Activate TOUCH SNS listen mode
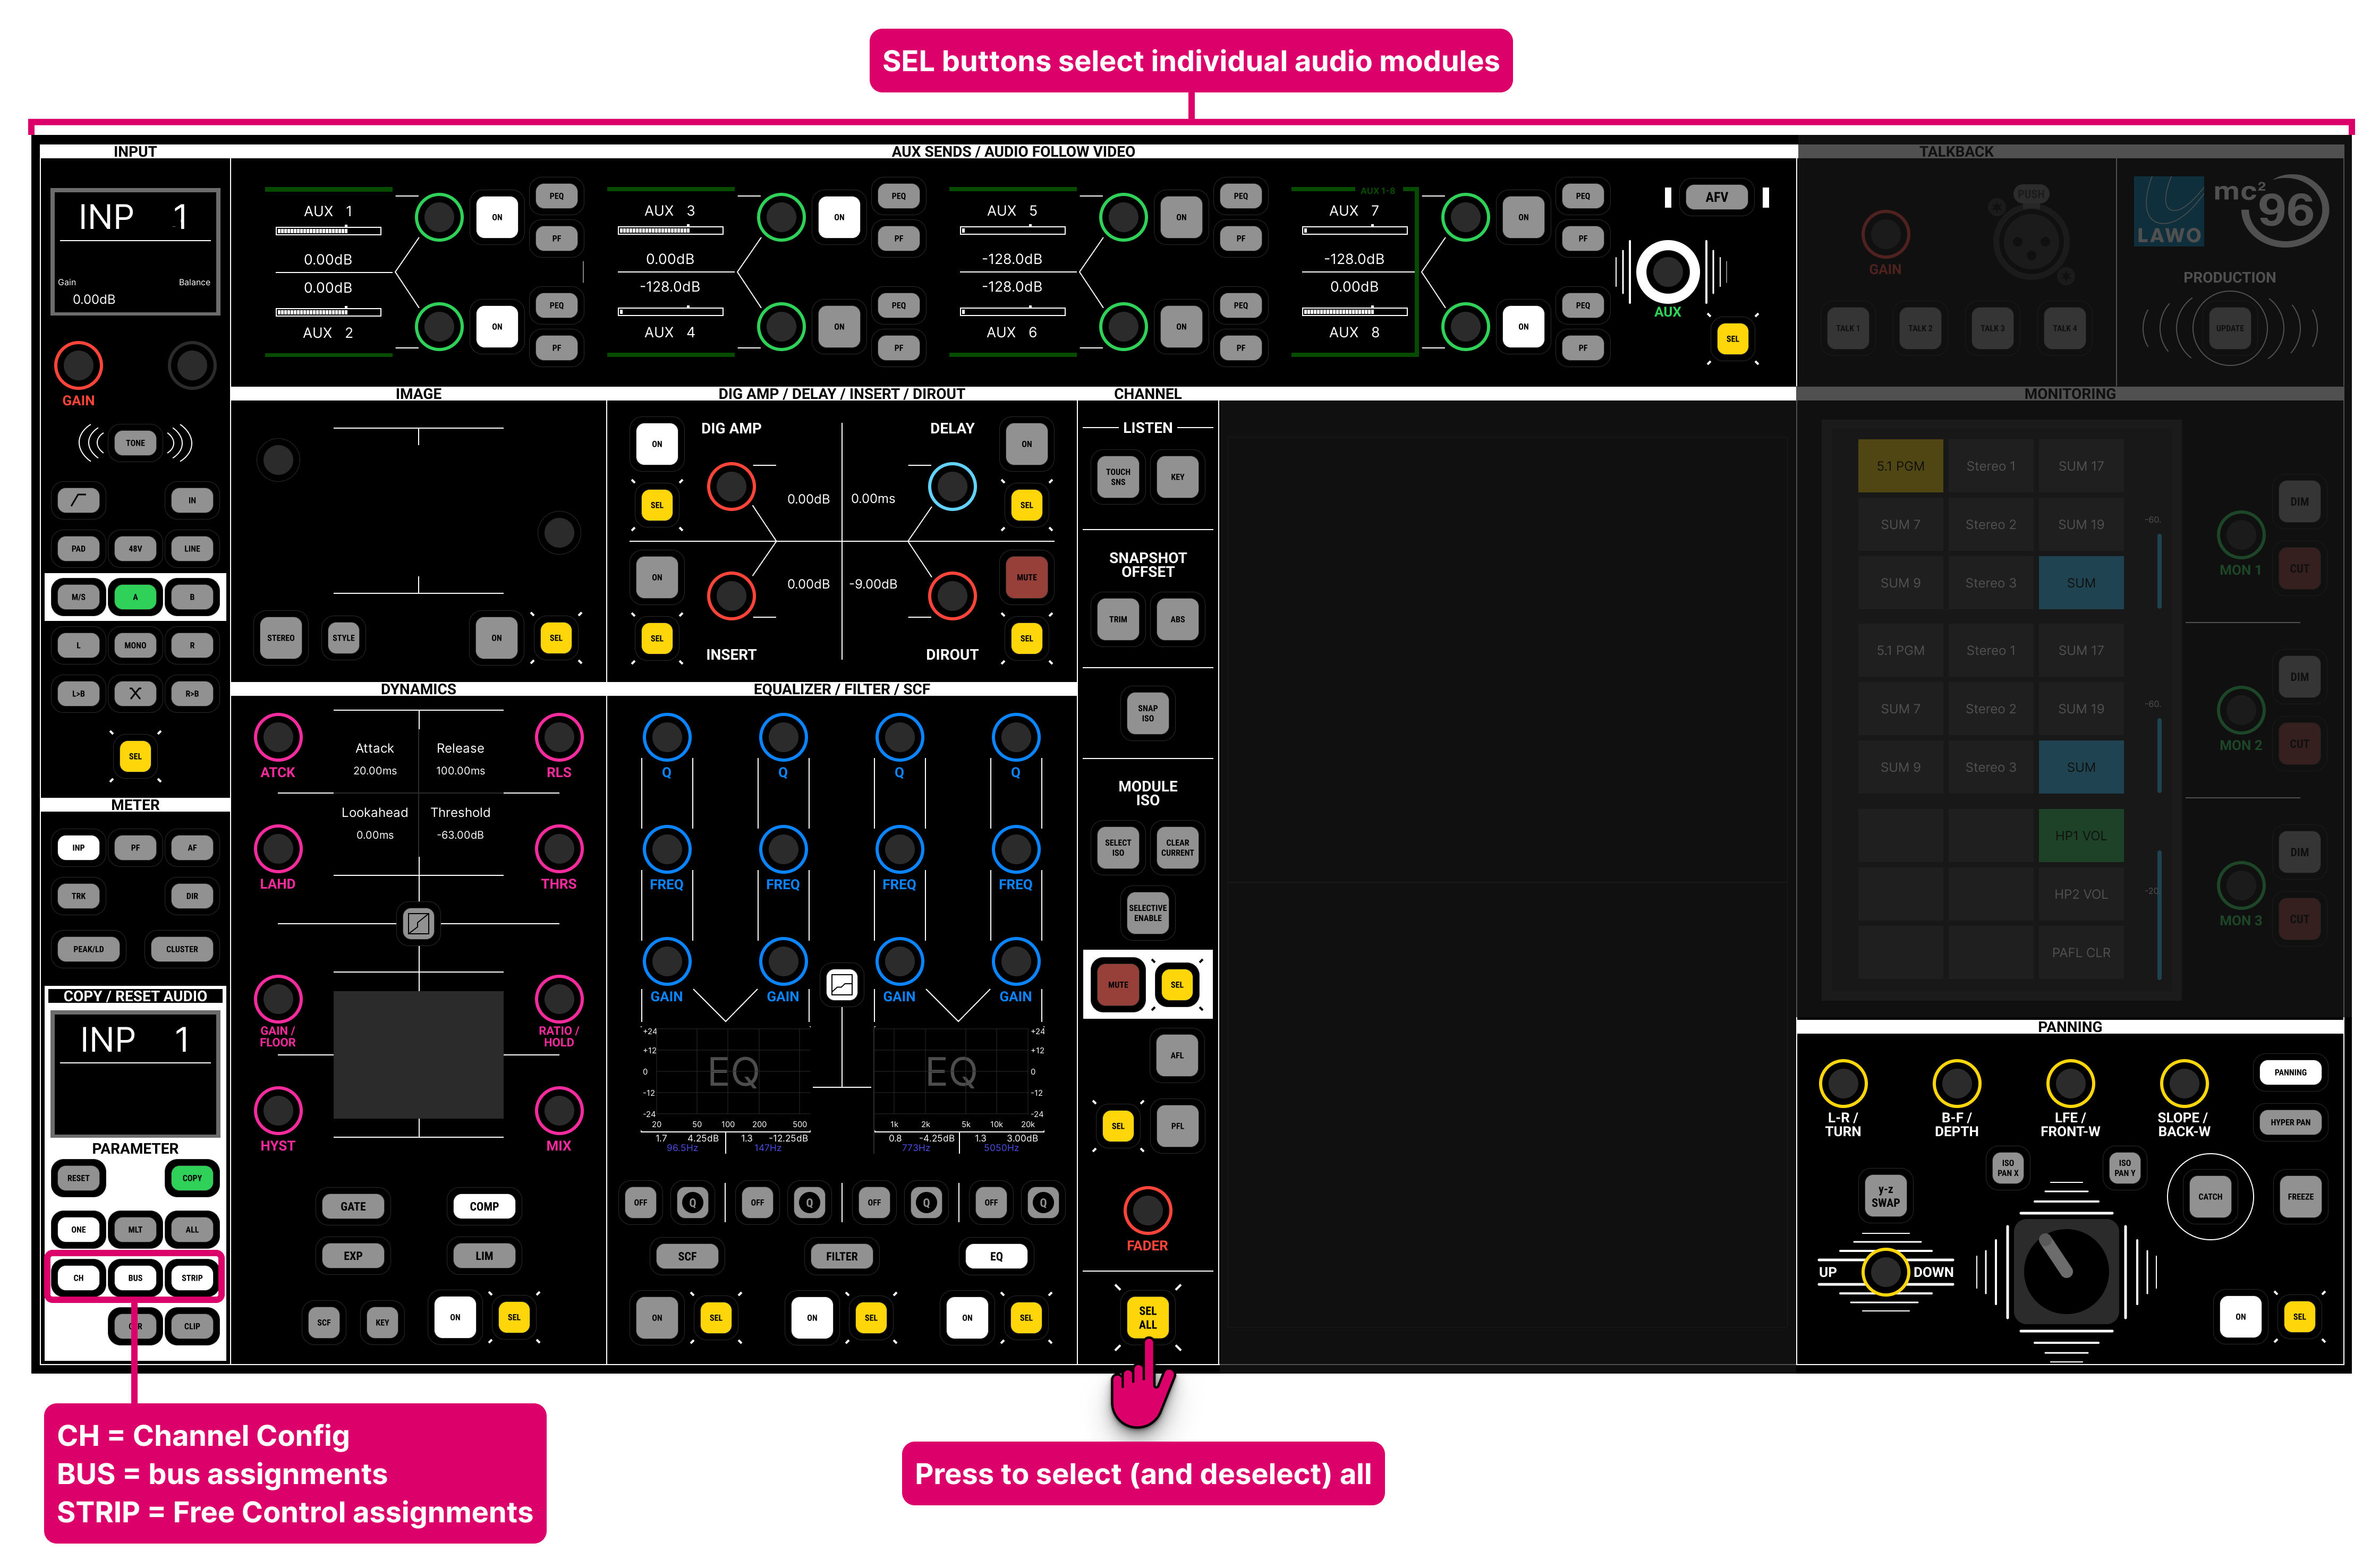 [1117, 477]
